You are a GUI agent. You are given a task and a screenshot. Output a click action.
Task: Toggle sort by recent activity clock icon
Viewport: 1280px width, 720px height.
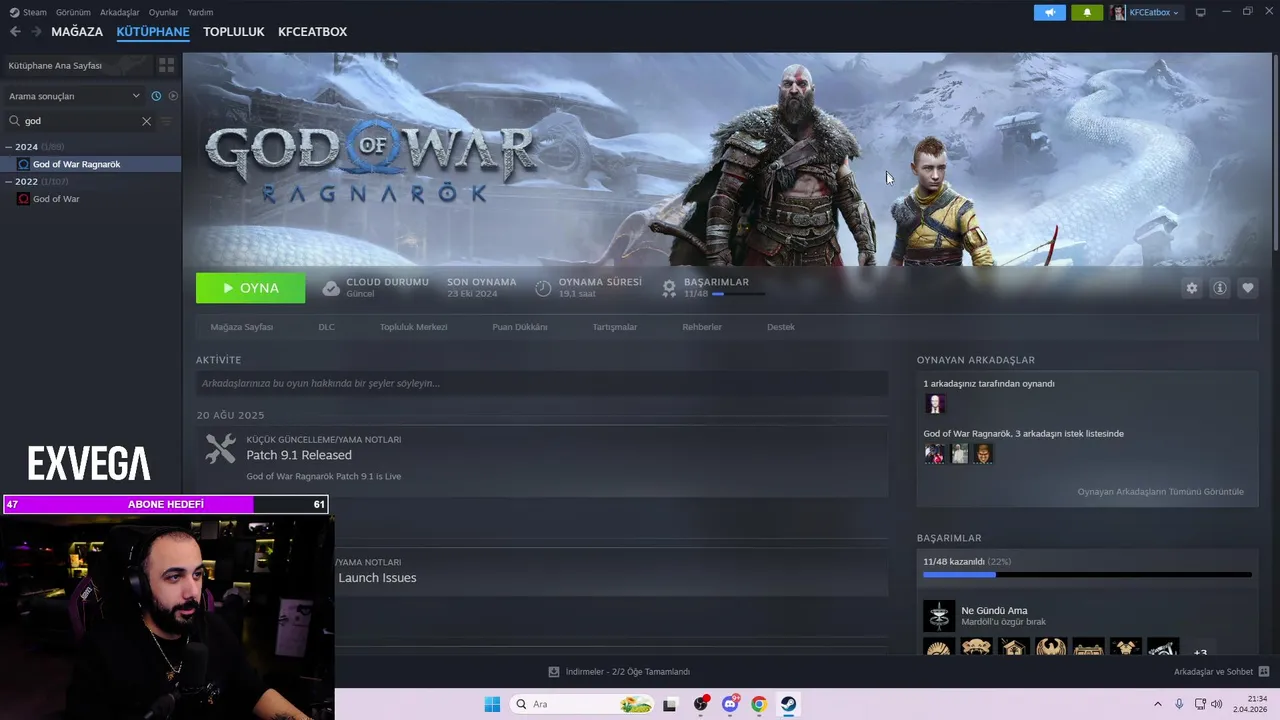click(x=156, y=96)
